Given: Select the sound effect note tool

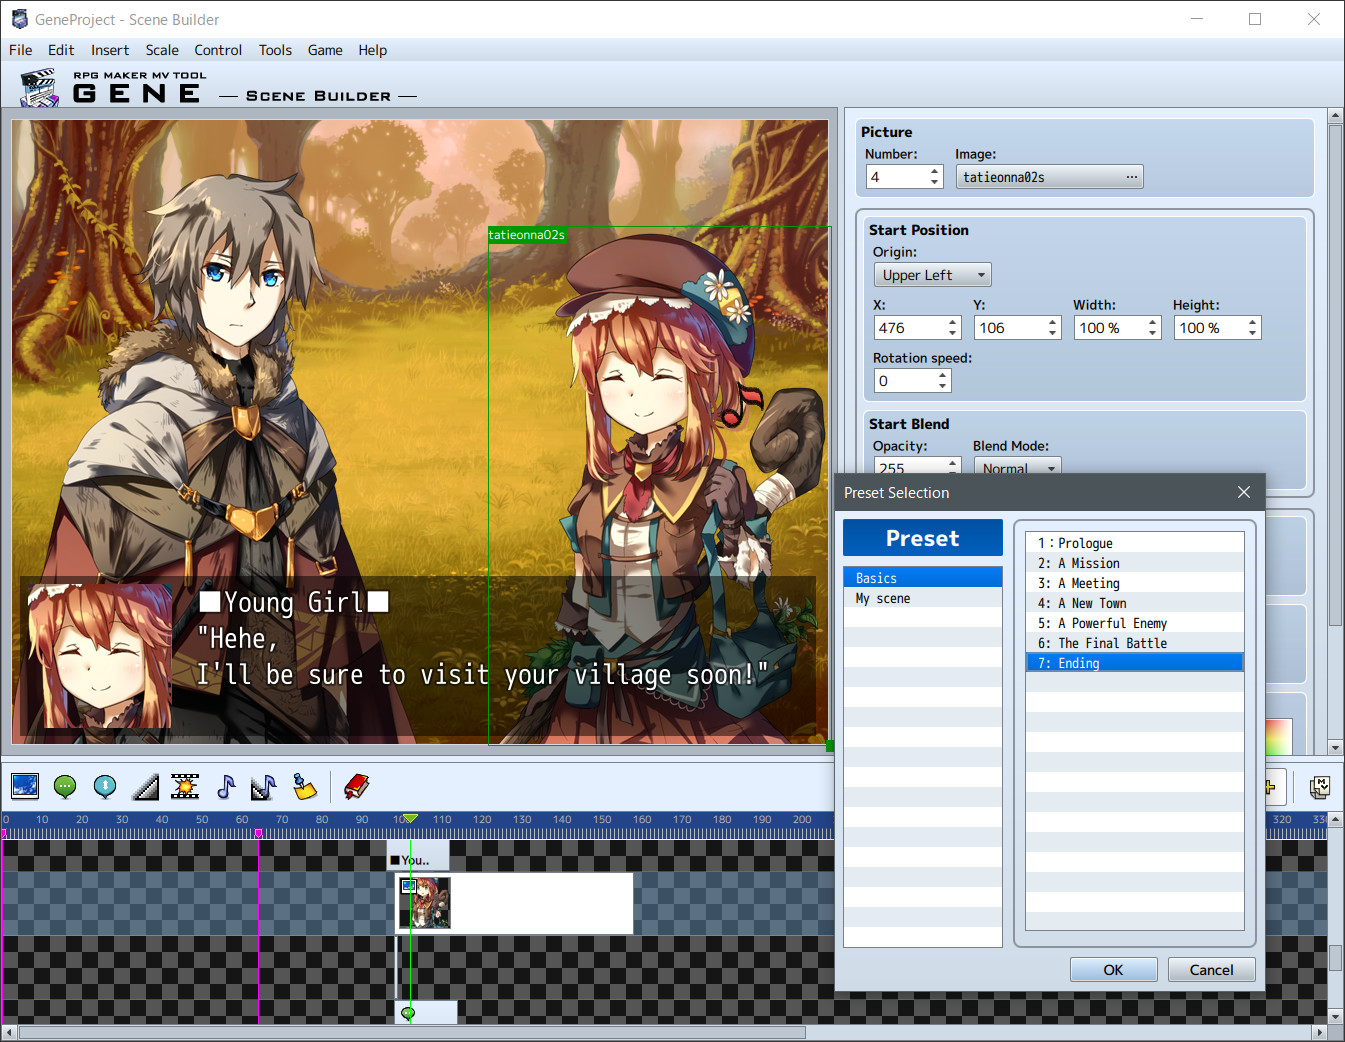Looking at the screenshot, I should 263,787.
